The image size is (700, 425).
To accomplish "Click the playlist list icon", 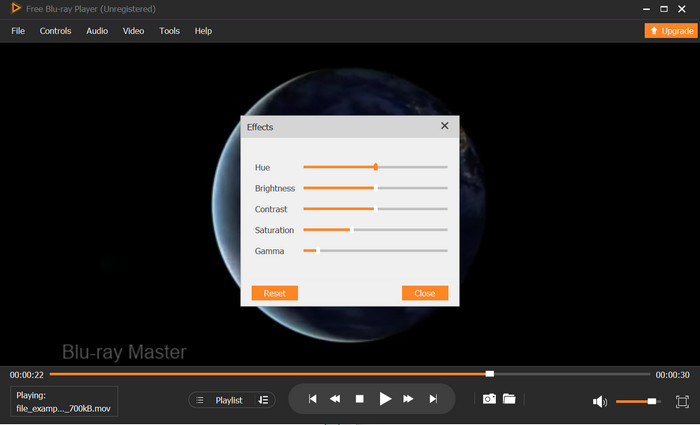I will click(200, 400).
